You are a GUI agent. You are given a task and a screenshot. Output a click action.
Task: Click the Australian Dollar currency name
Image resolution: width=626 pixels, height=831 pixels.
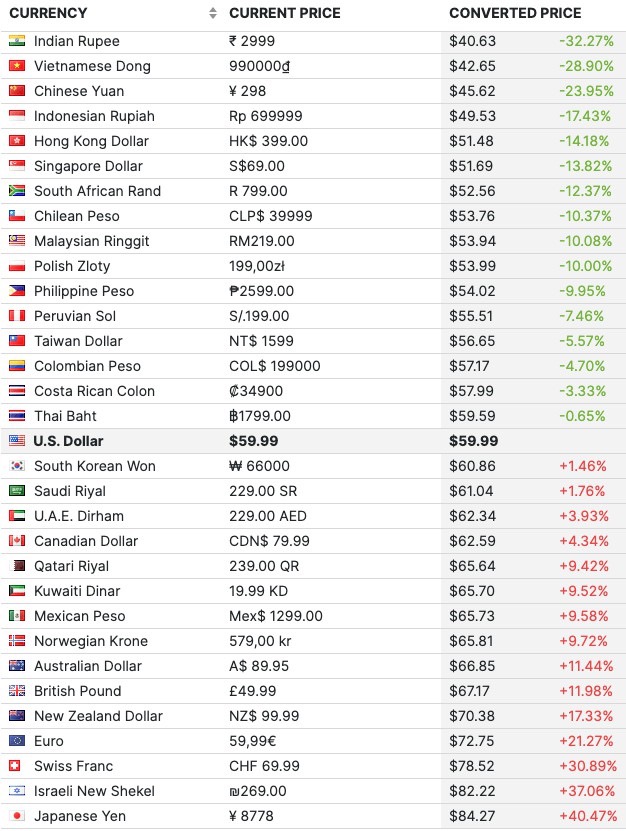[88, 666]
